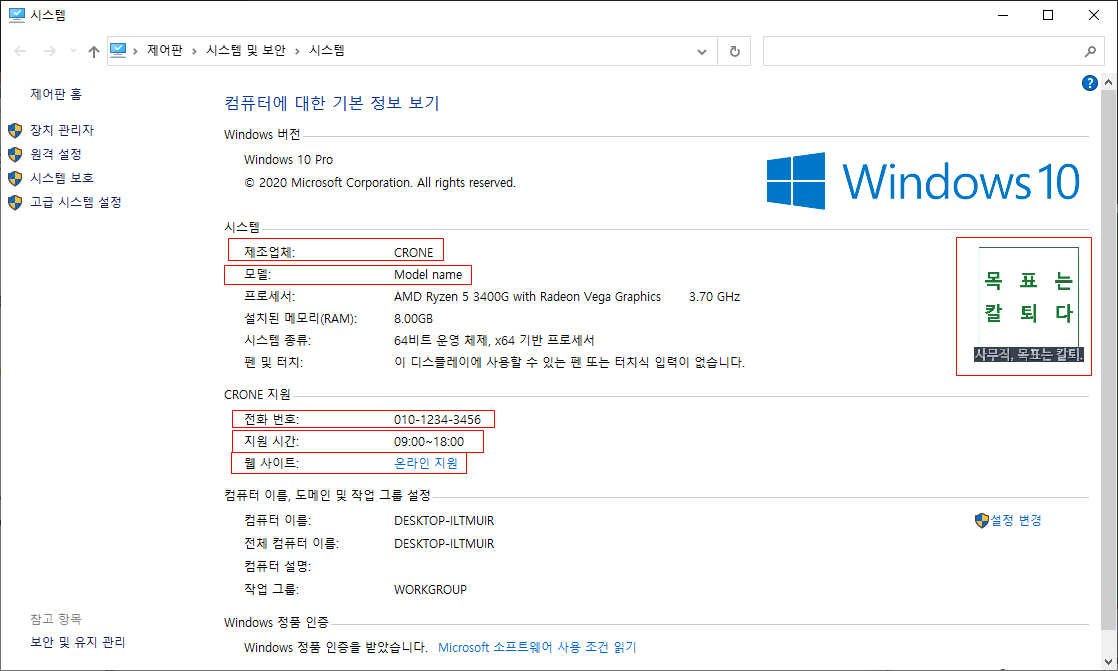Select 시스템 breadcrumb in address bar

(x=327, y=51)
